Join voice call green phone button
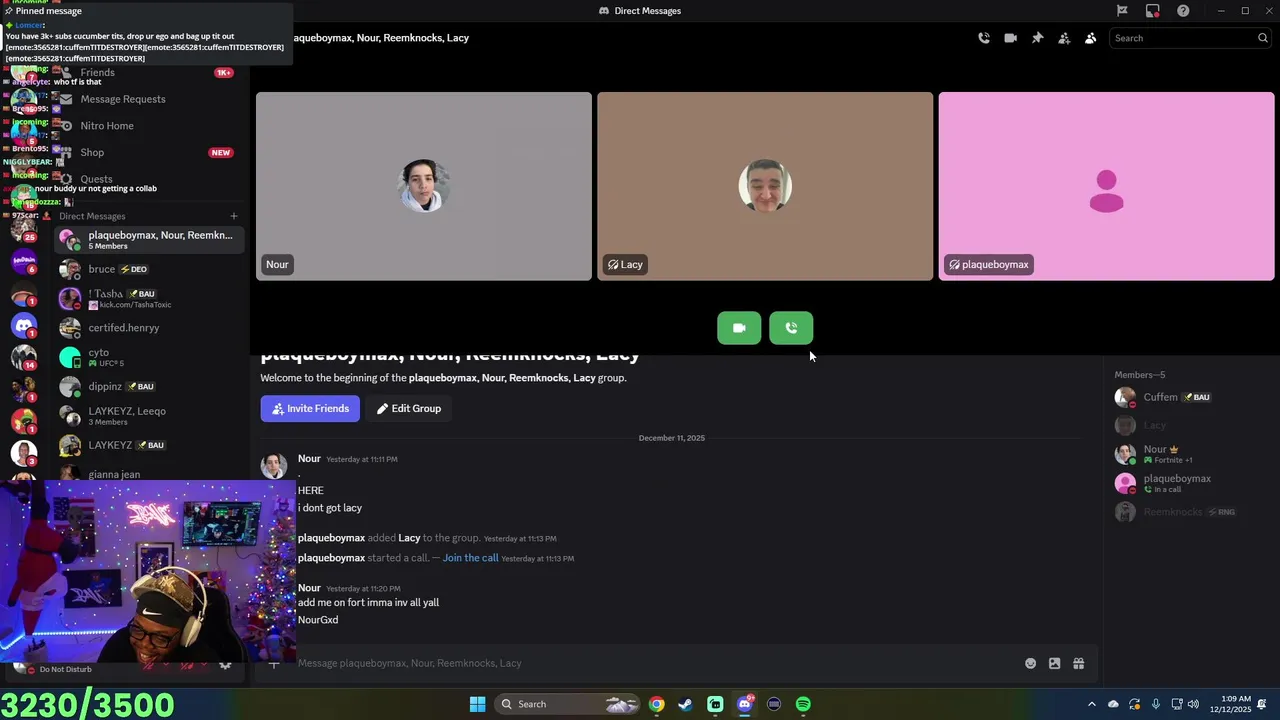 (791, 328)
